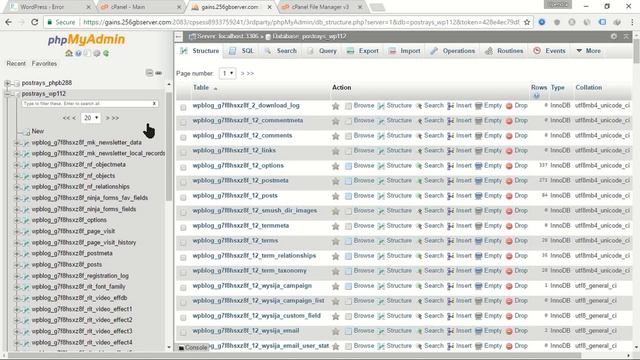This screenshot has width=640, height=360.
Task: Go back in browser
Action: pyautogui.click(x=9, y=22)
